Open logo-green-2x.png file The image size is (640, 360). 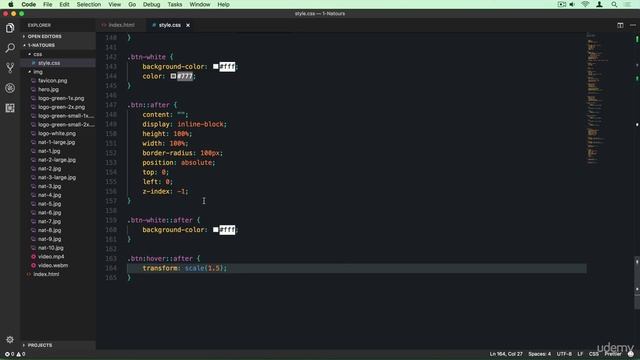[x=58, y=107]
